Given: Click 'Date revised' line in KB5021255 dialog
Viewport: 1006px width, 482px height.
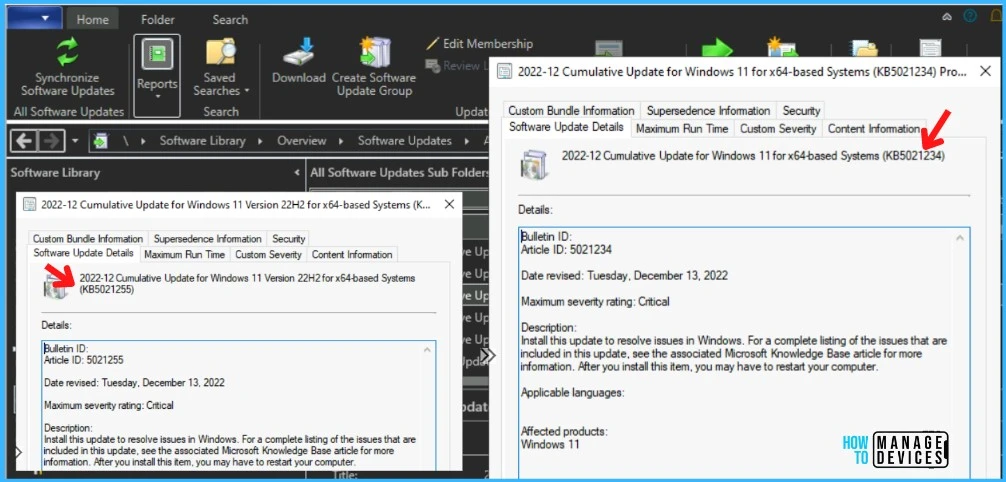Looking at the screenshot, I should 134,383.
